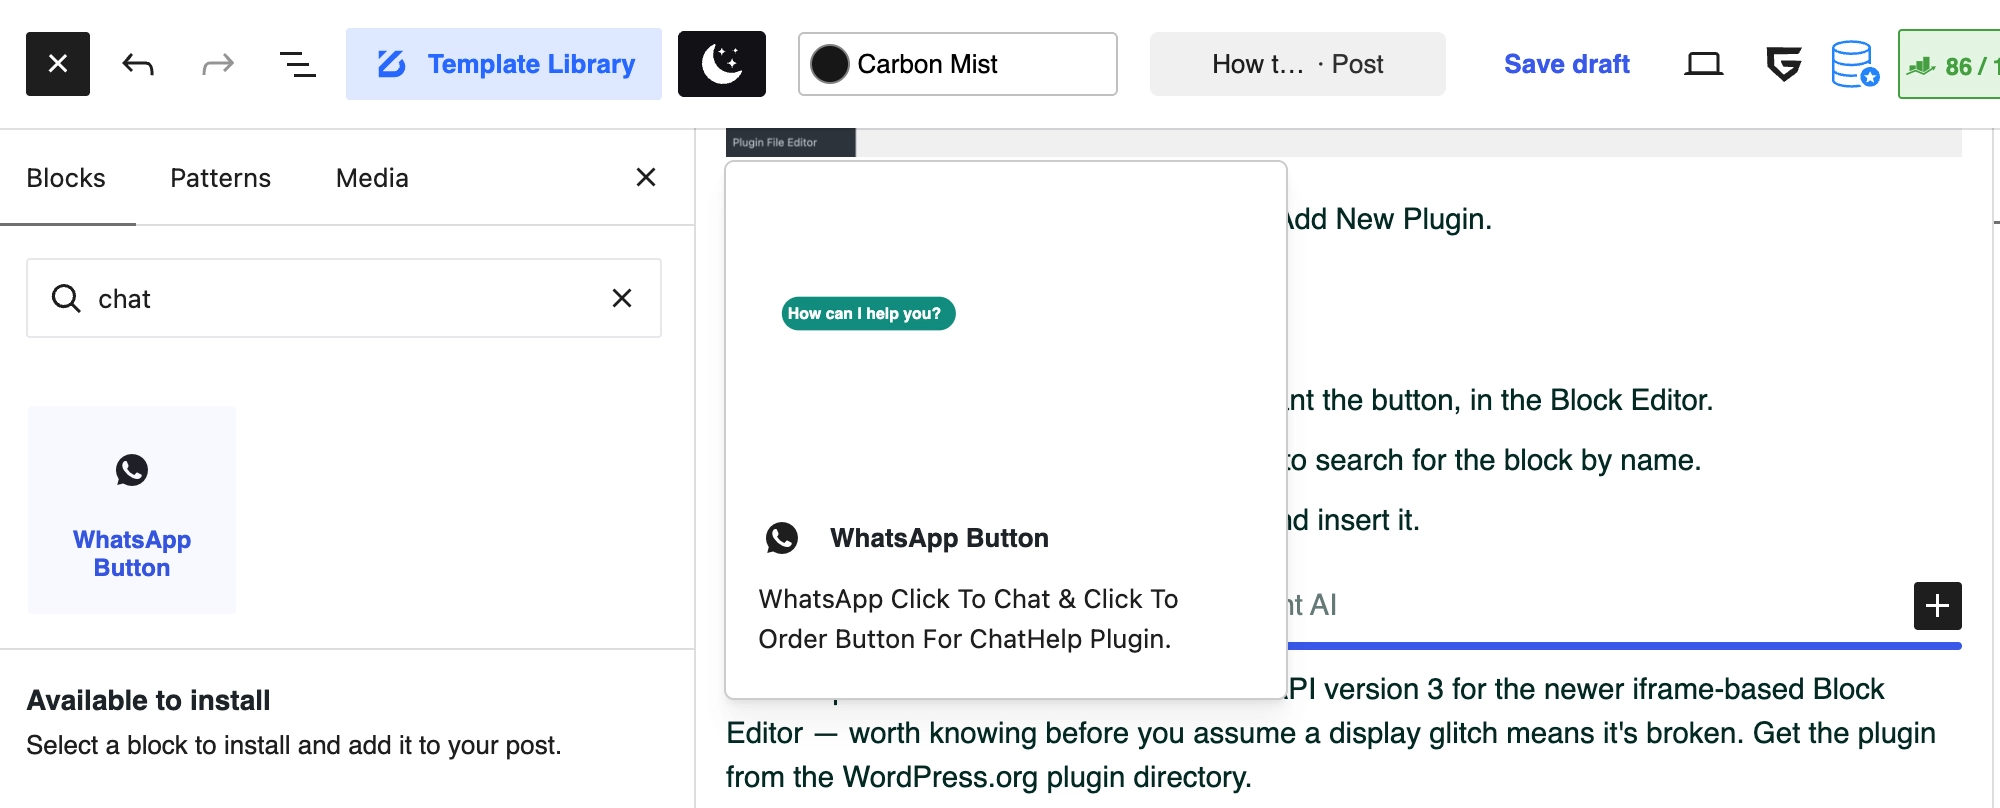
Task: Open the green 86 score indicator
Action: 1949,64
